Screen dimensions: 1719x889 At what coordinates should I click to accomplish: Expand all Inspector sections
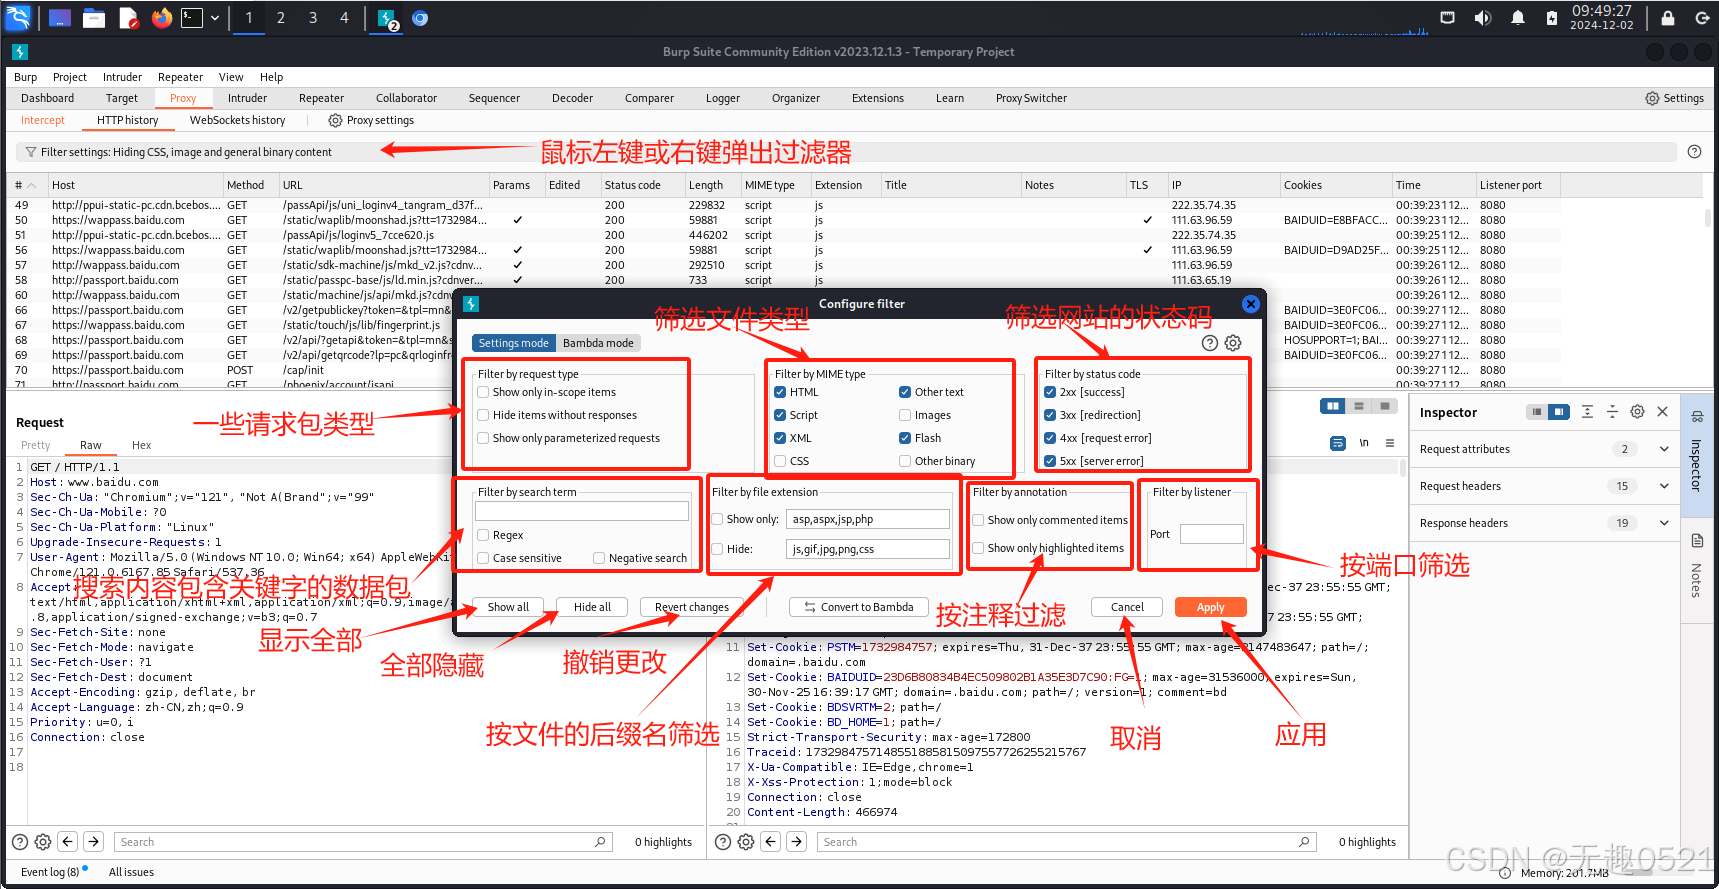[1587, 412]
